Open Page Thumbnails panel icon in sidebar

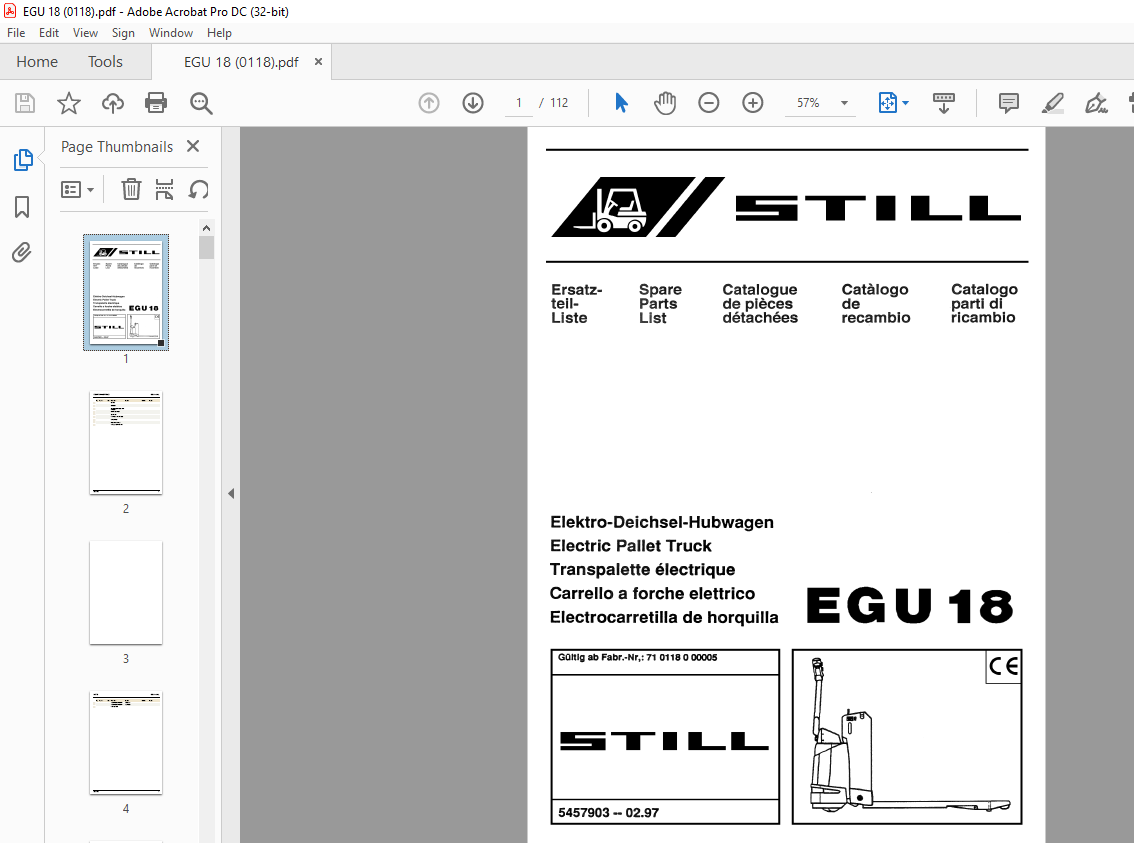pos(22,160)
